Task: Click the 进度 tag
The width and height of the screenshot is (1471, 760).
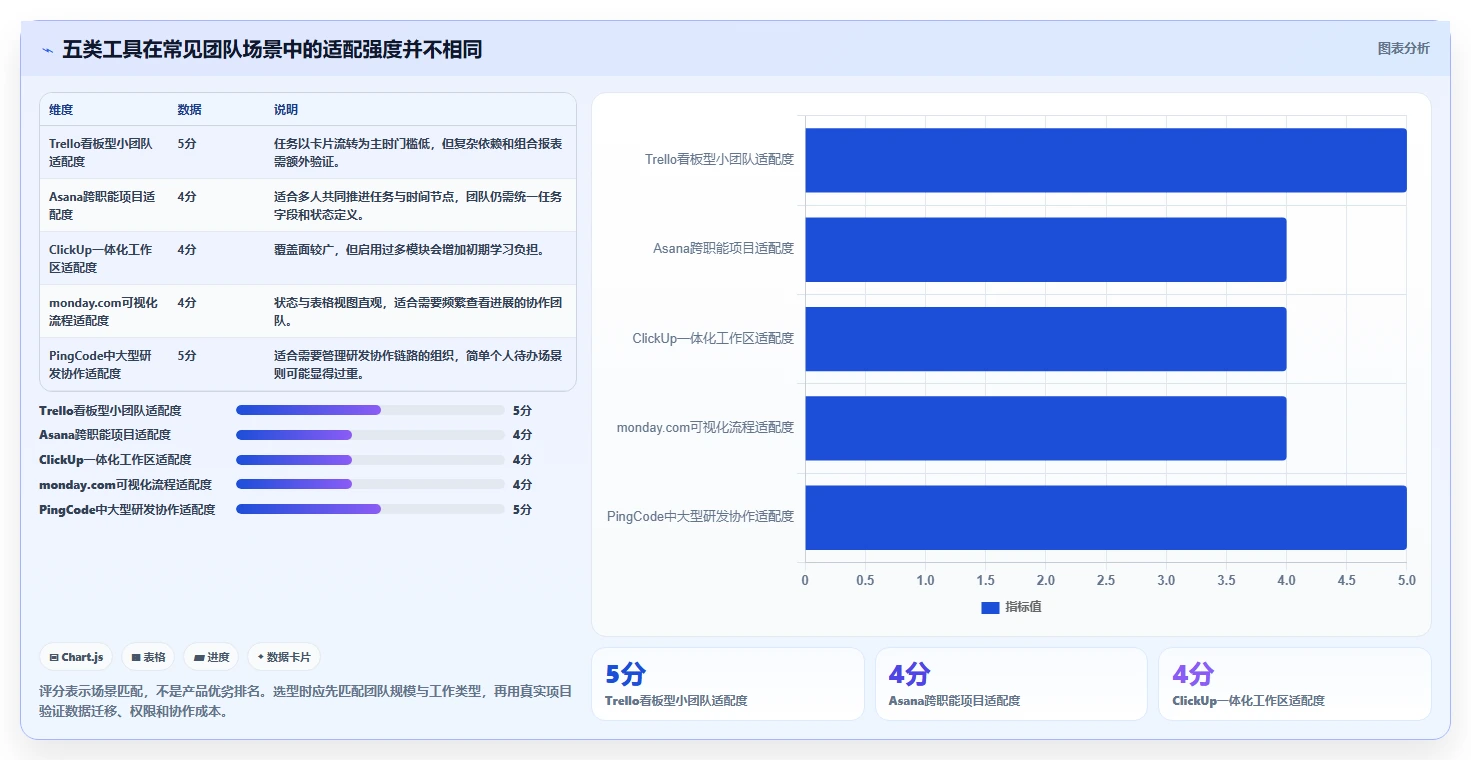Action: [x=211, y=657]
